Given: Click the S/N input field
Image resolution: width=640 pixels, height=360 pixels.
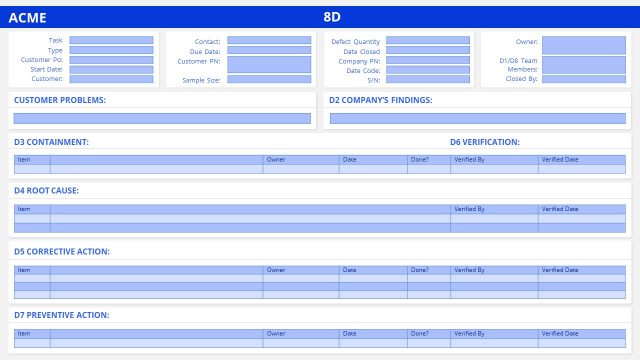Looking at the screenshot, I should pos(428,79).
